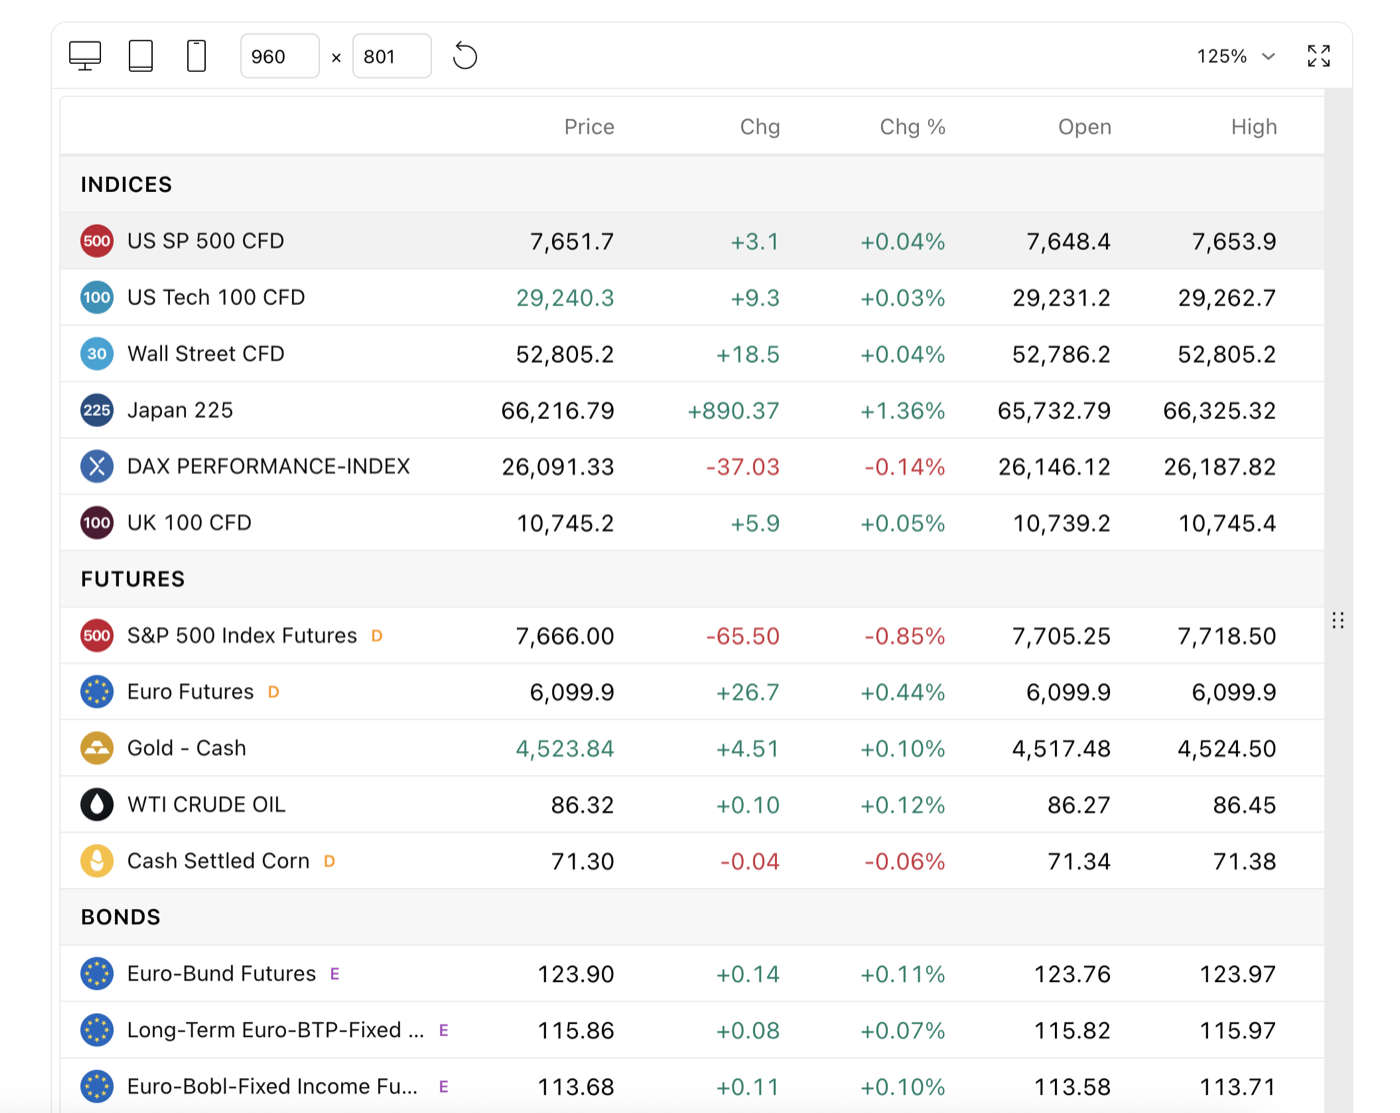Open the US SP 500 CFD link

click(x=206, y=241)
